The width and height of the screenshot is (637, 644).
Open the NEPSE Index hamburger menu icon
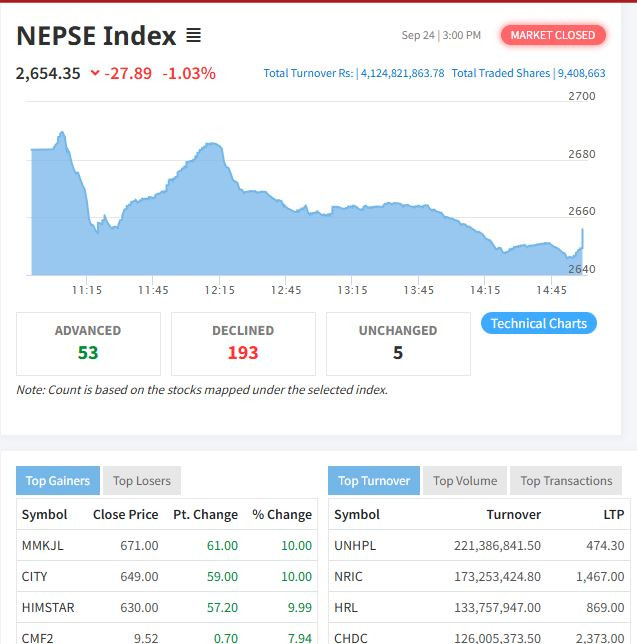point(193,36)
